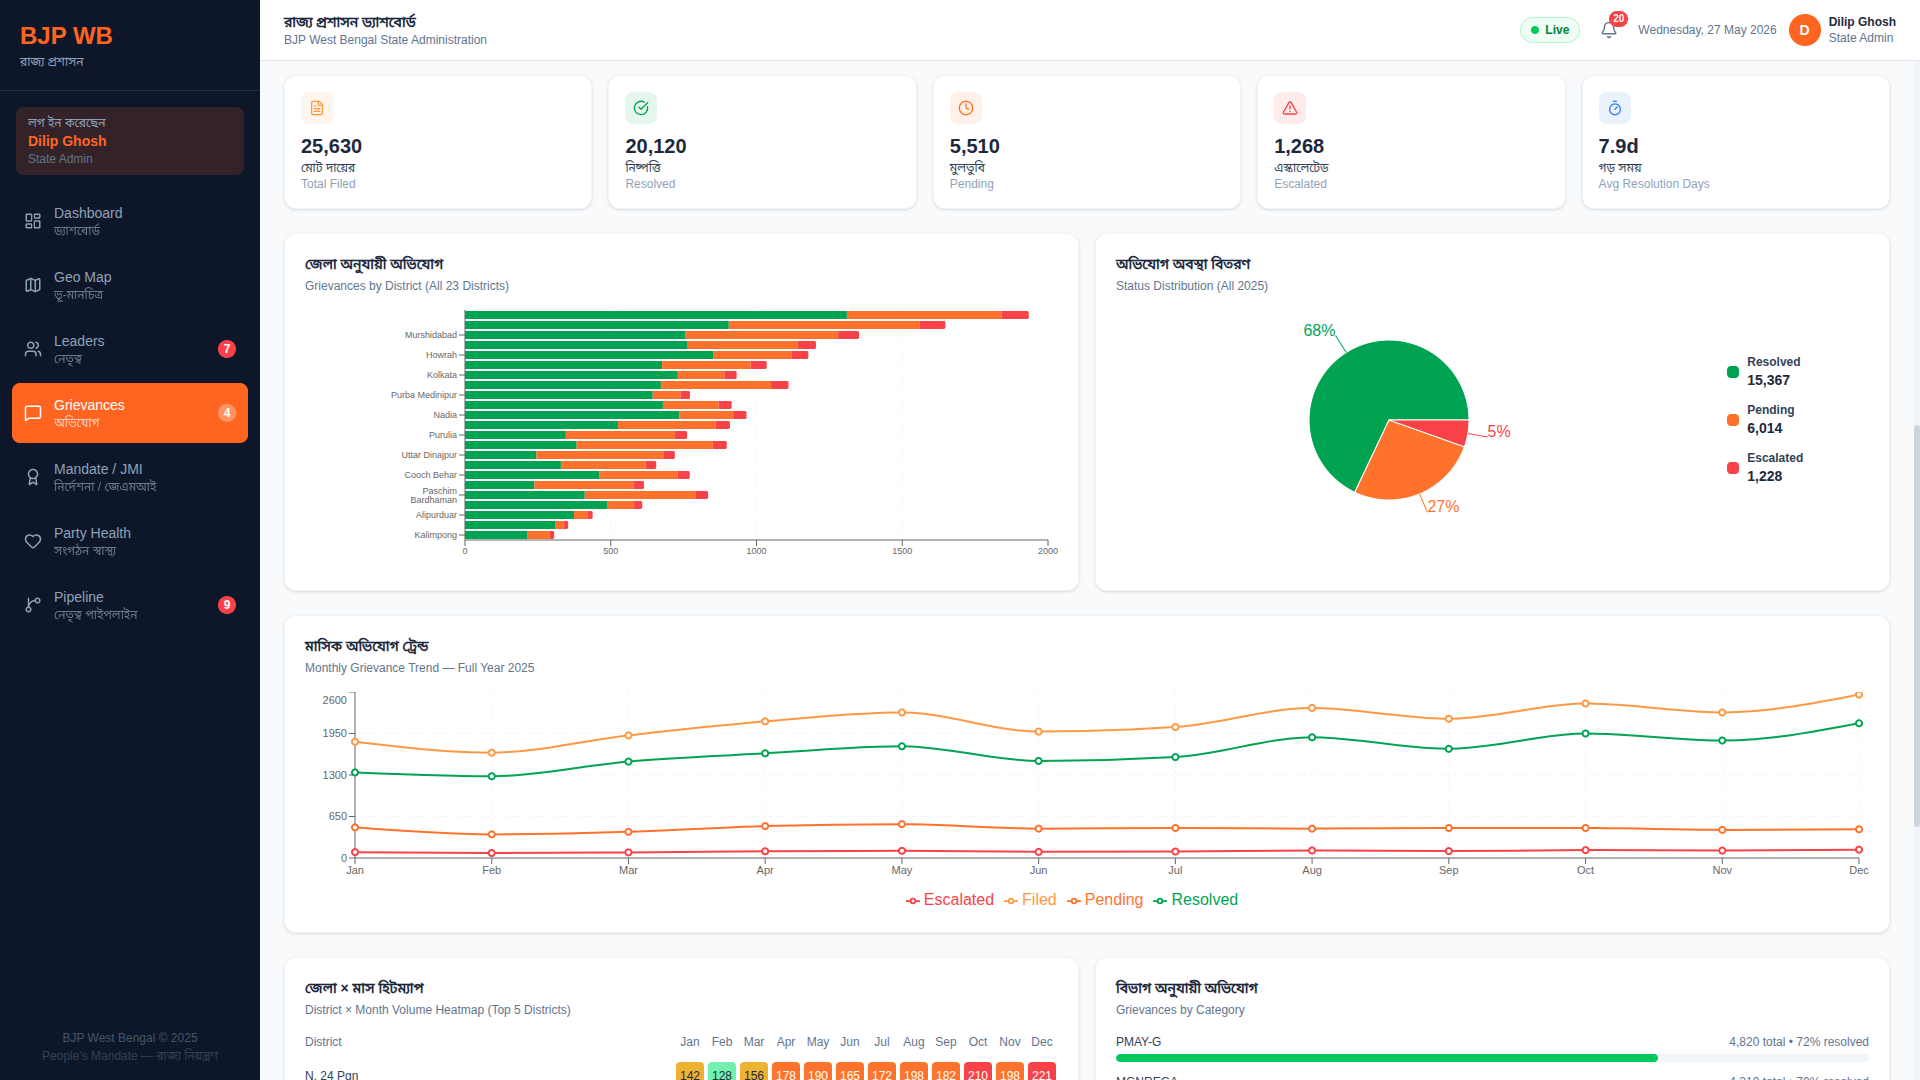
Task: Click the Leaders red badge showing 7
Action: [227, 349]
